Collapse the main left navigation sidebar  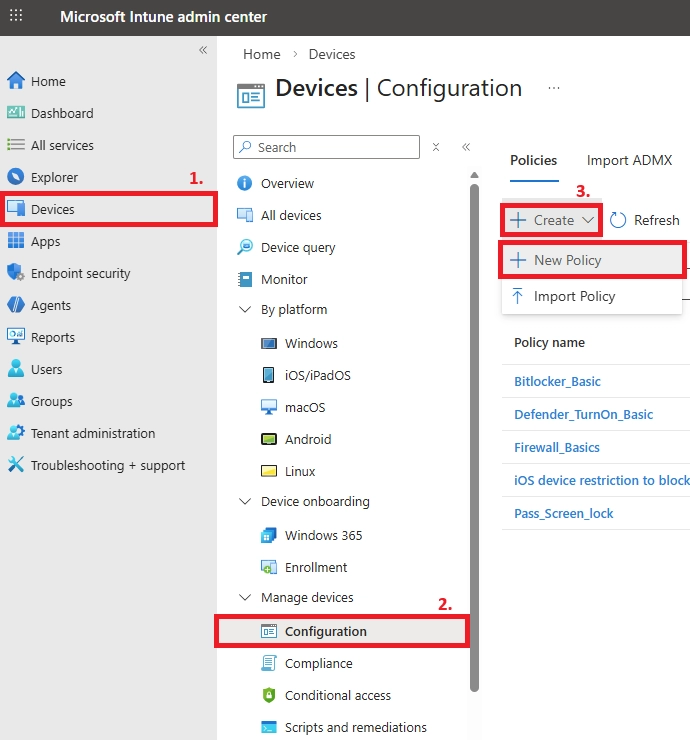click(x=203, y=50)
